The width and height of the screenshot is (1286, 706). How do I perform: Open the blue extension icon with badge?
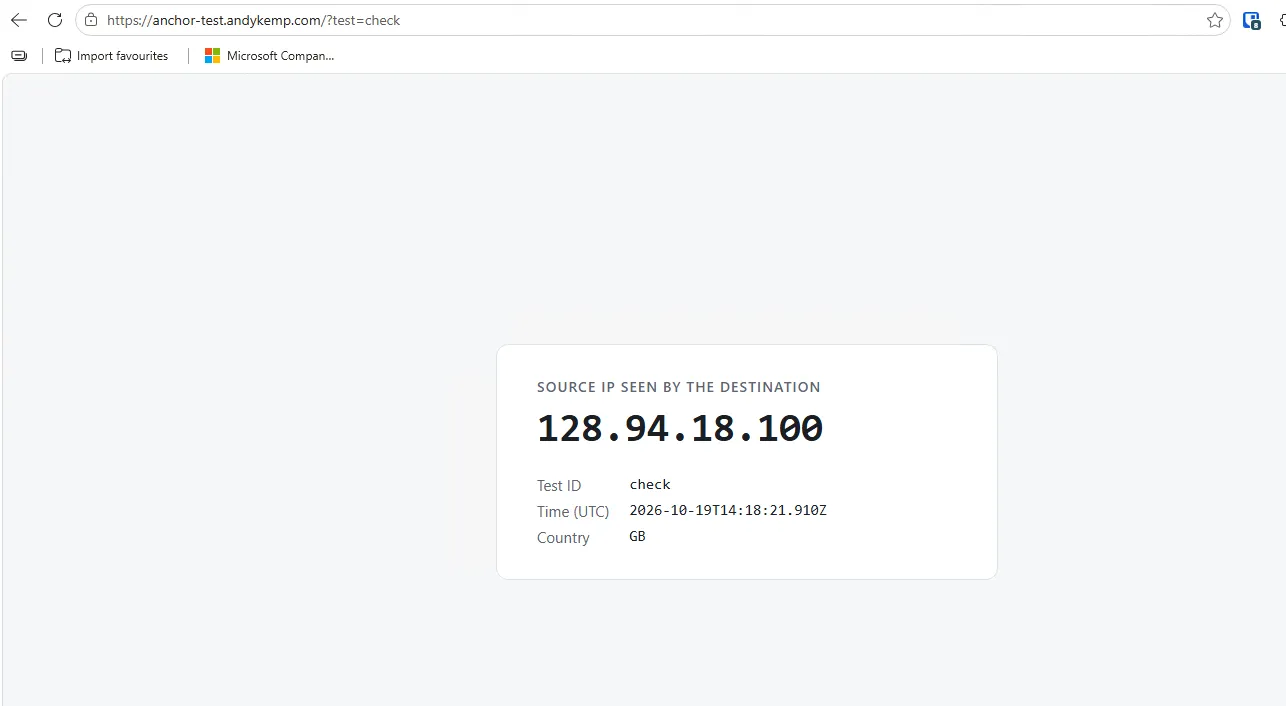click(1251, 20)
